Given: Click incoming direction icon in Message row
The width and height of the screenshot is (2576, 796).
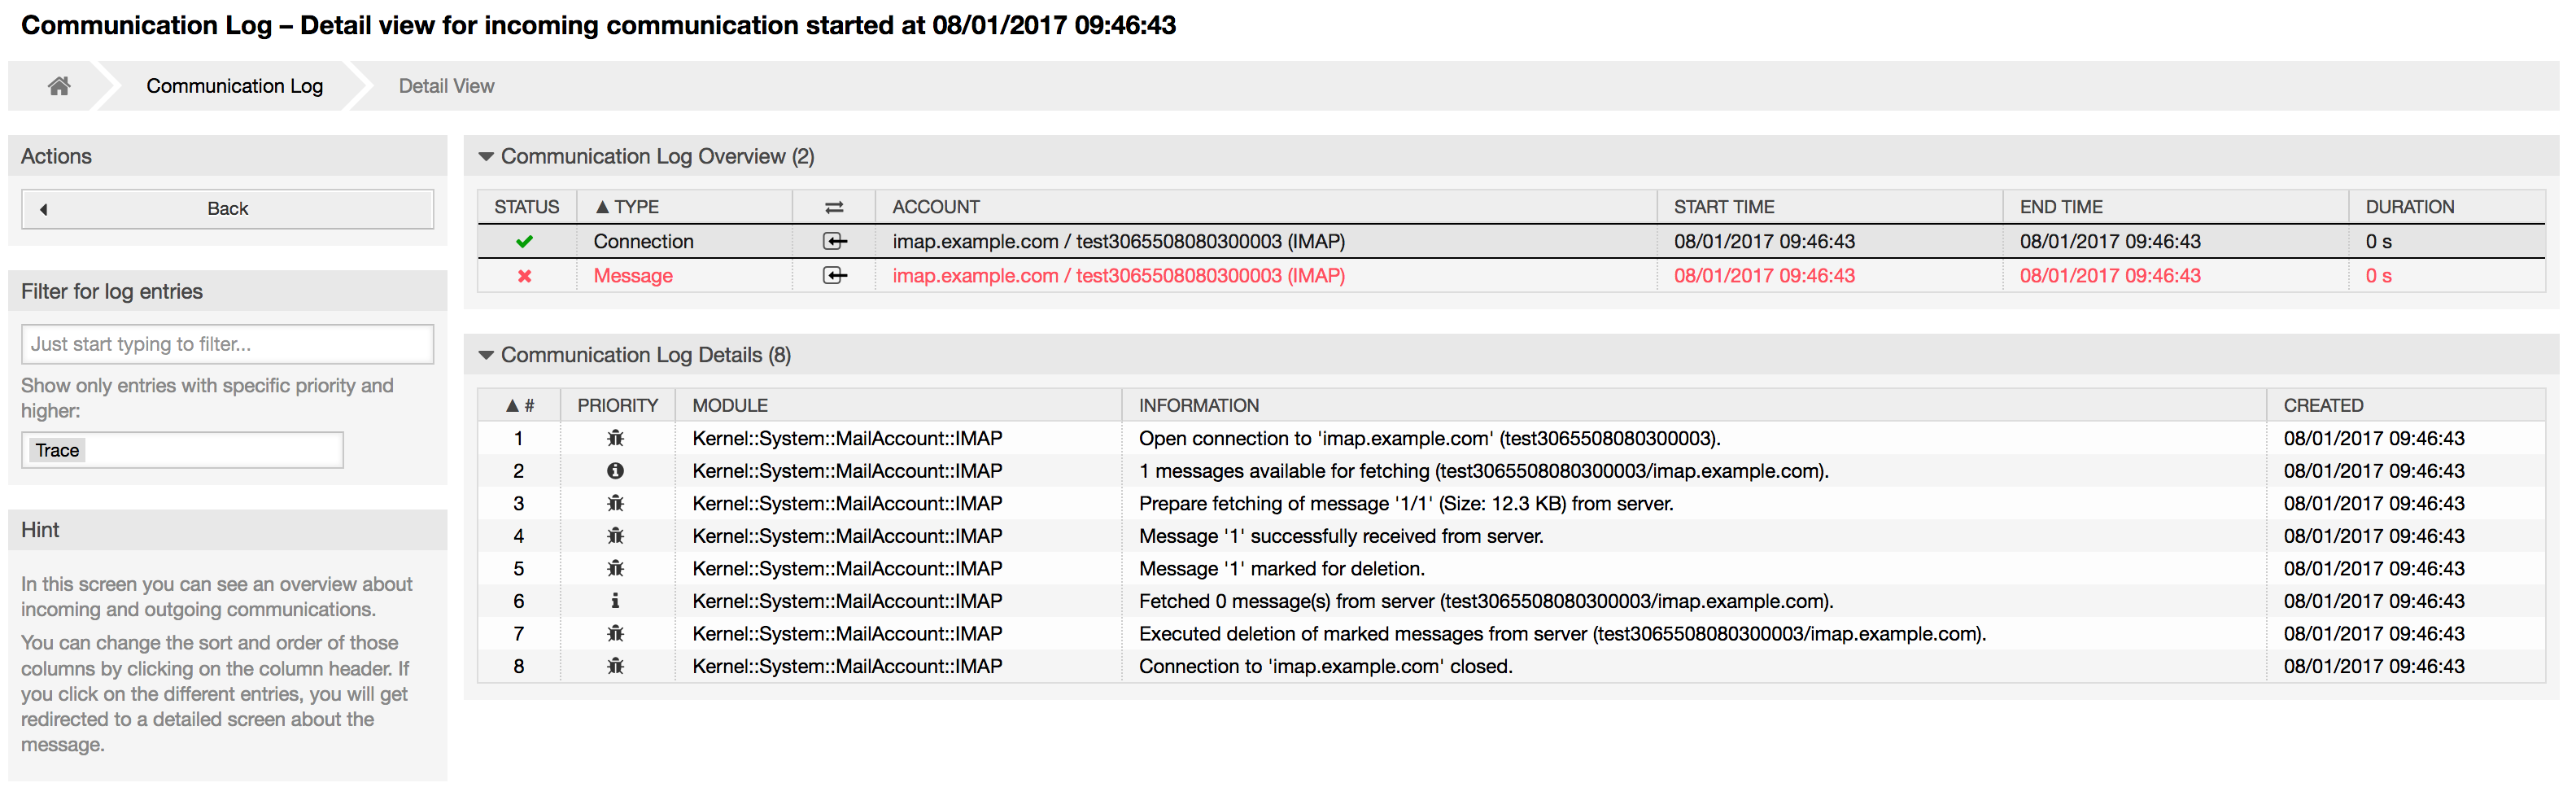Looking at the screenshot, I should (x=834, y=276).
